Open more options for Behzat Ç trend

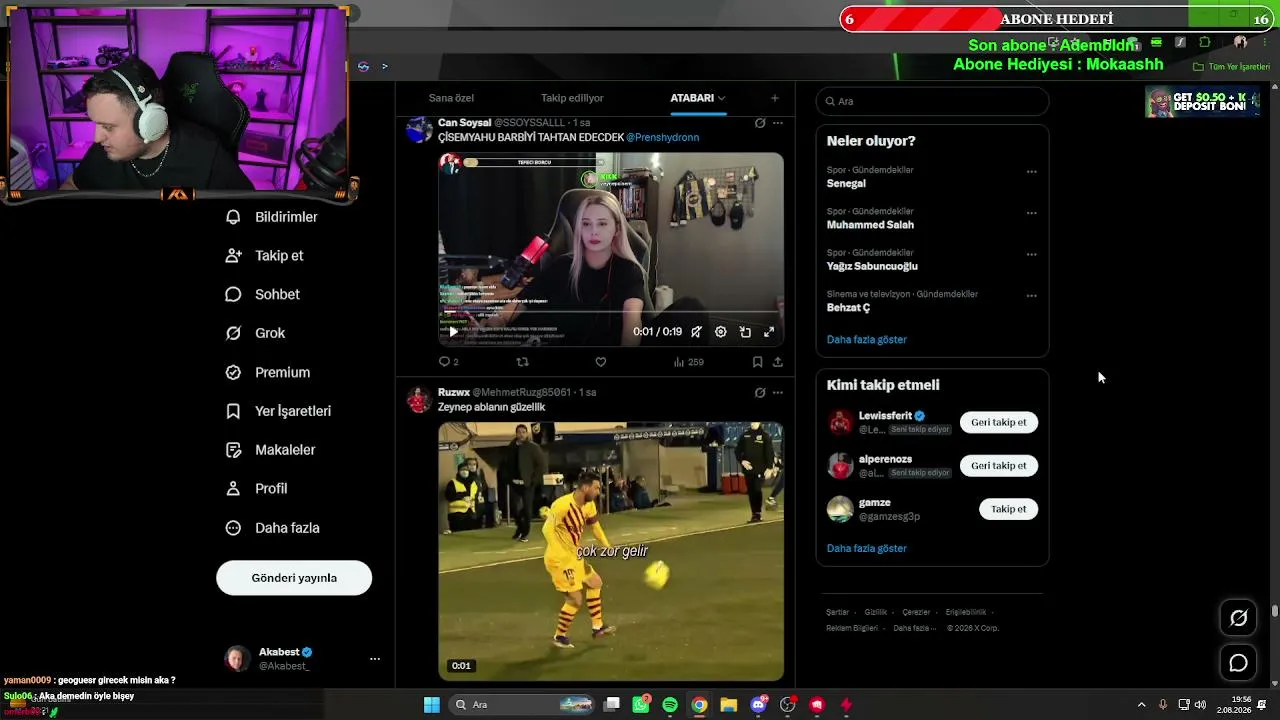click(1031, 296)
